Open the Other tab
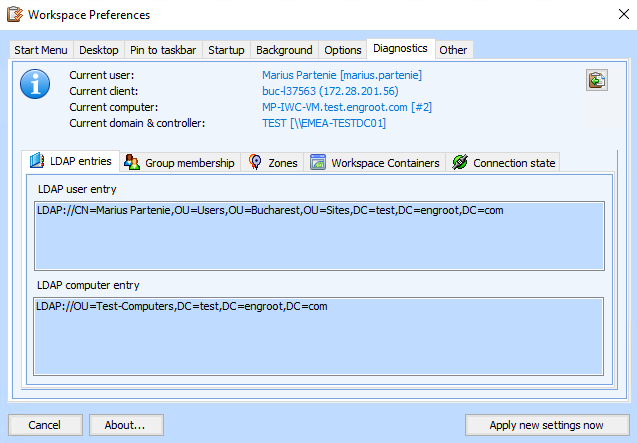Screen dimensions: 637x443 pyautogui.click(x=453, y=50)
